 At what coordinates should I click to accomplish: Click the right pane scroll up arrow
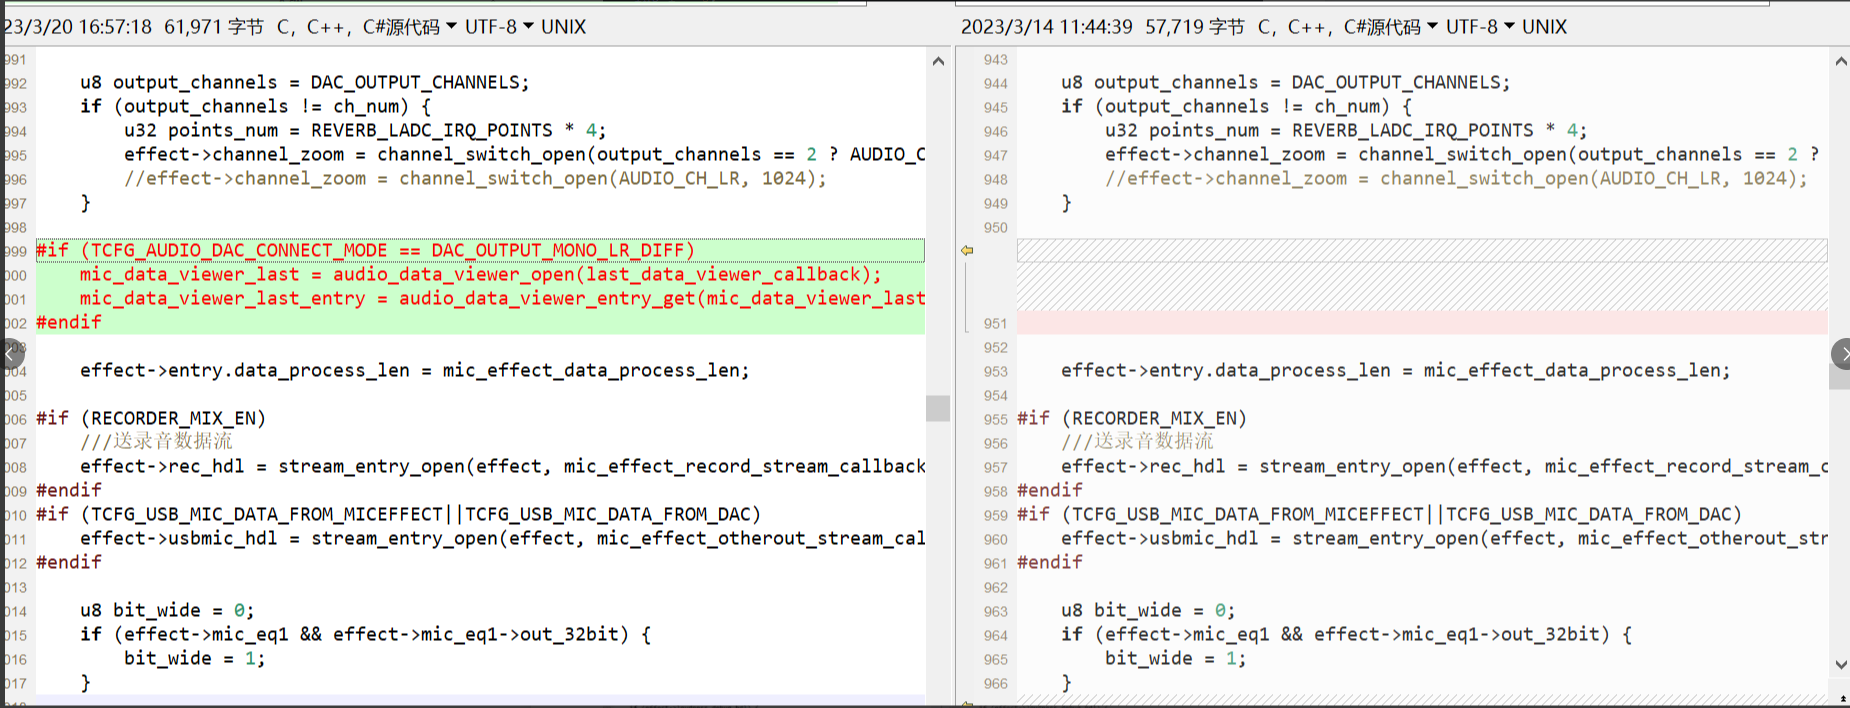pyautogui.click(x=1841, y=61)
